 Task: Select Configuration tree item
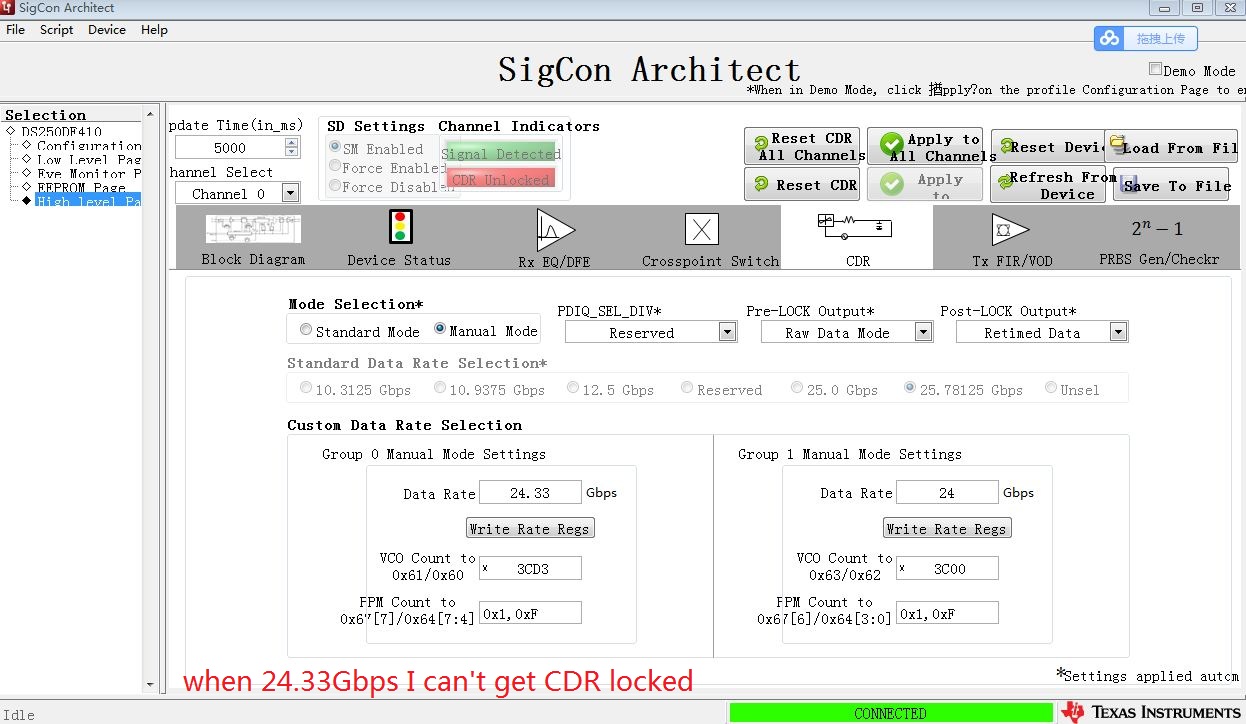point(89,145)
